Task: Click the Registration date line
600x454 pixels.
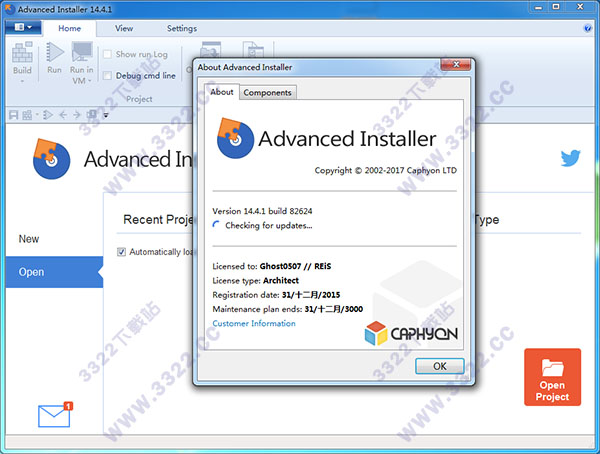Action: tap(276, 295)
